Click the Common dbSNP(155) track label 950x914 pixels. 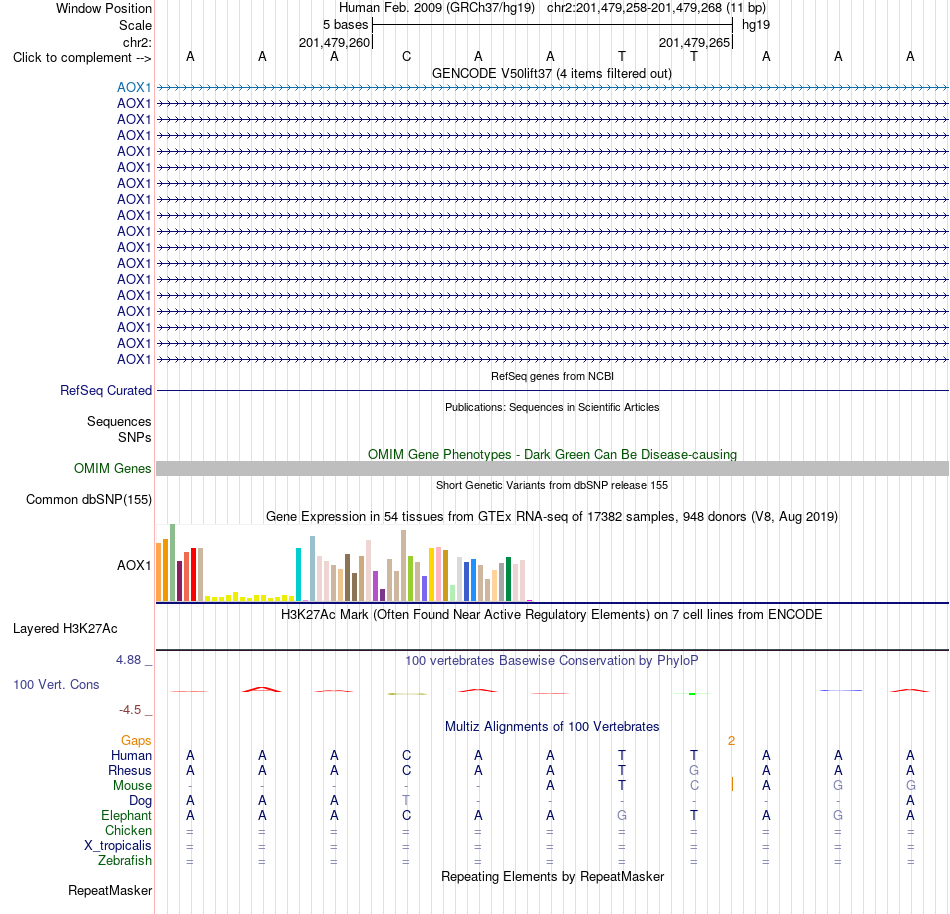(x=88, y=500)
